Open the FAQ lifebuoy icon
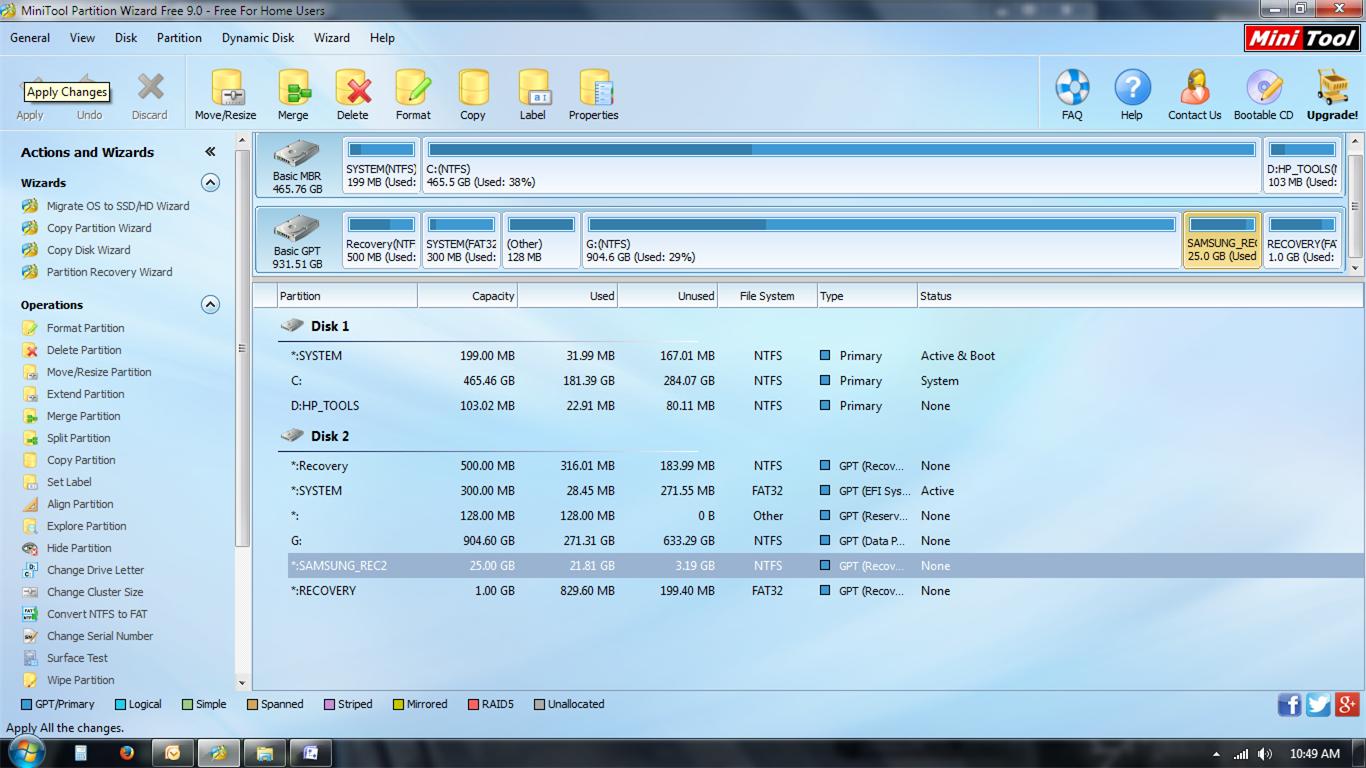The image size is (1366, 768). [x=1072, y=95]
